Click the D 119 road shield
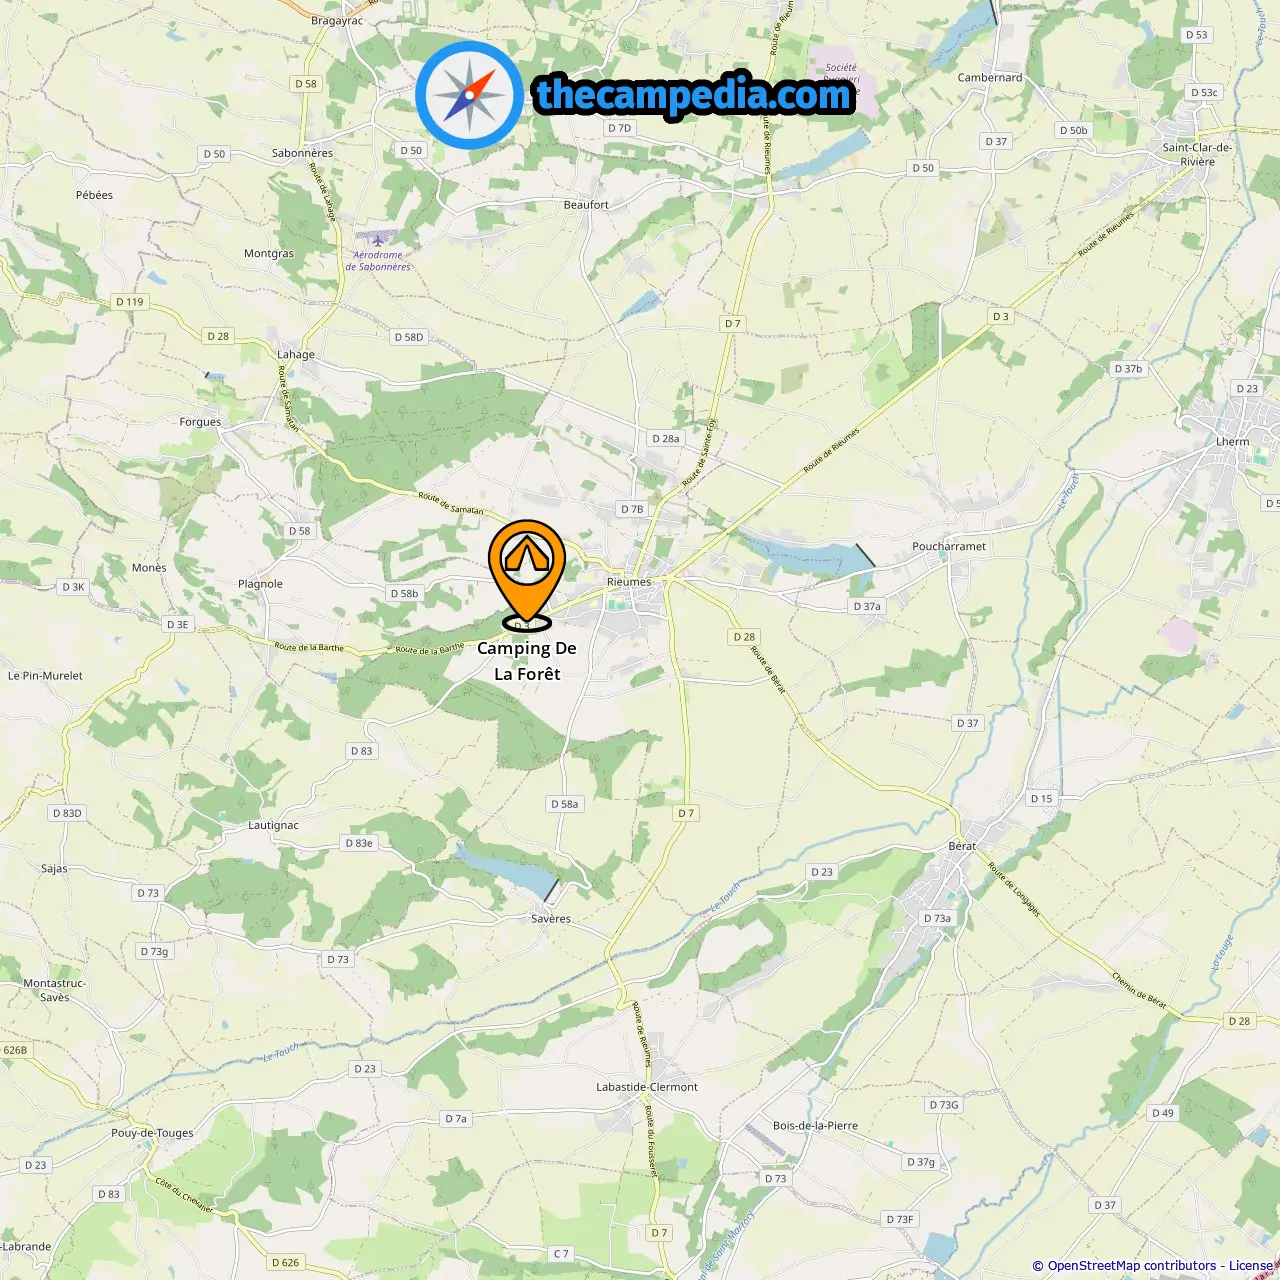 coord(130,301)
